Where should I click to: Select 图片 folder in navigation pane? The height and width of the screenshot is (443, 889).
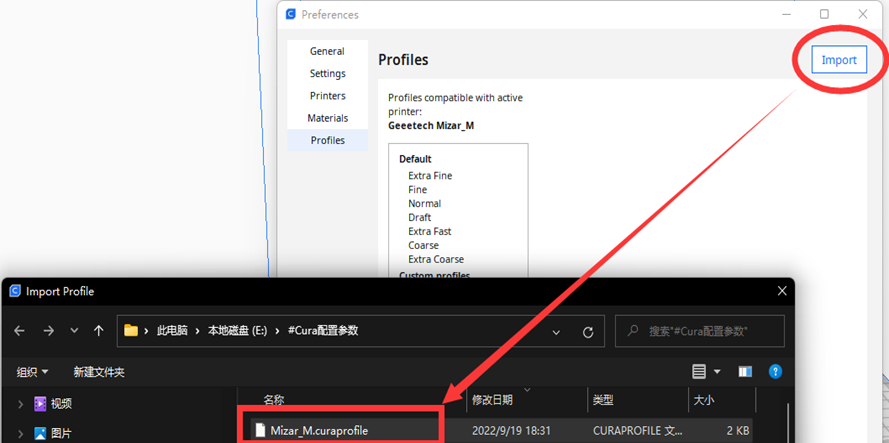coord(61,433)
